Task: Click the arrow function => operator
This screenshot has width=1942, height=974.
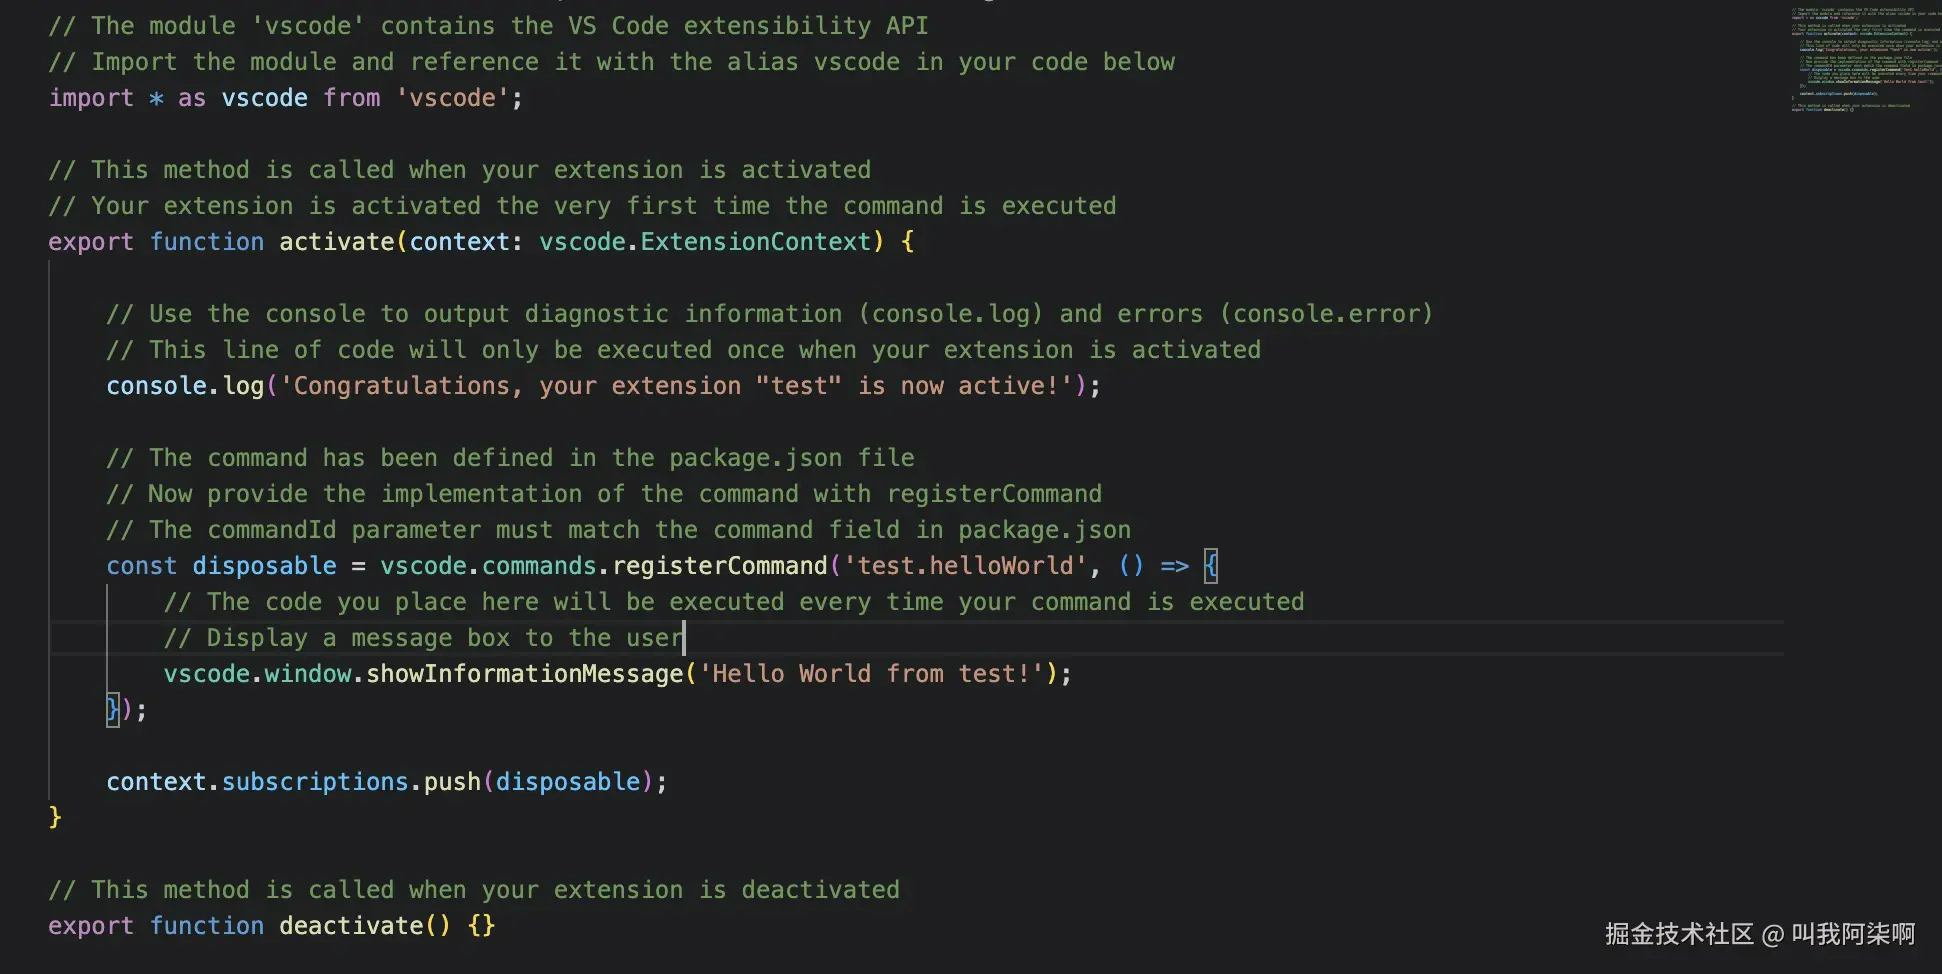Action: coord(1175,566)
